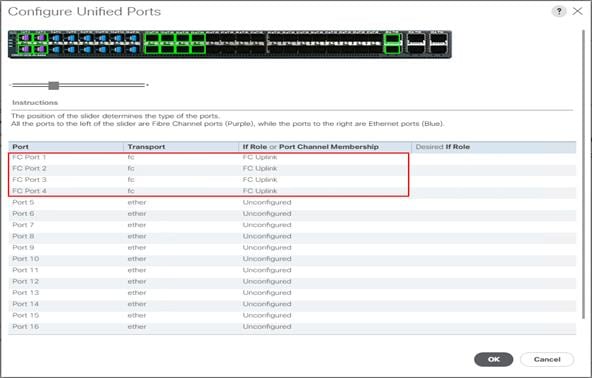Click the Cancel button
592x378 pixels.
[547, 359]
